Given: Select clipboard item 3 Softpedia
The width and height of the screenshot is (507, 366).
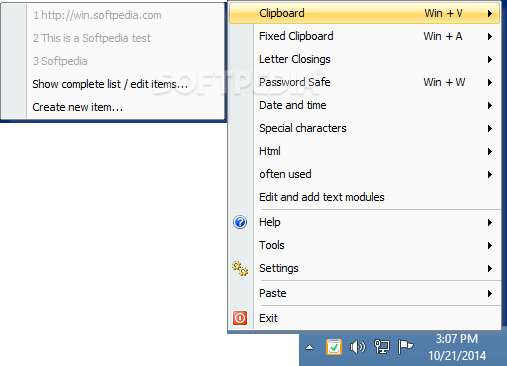Looking at the screenshot, I should (113, 61).
